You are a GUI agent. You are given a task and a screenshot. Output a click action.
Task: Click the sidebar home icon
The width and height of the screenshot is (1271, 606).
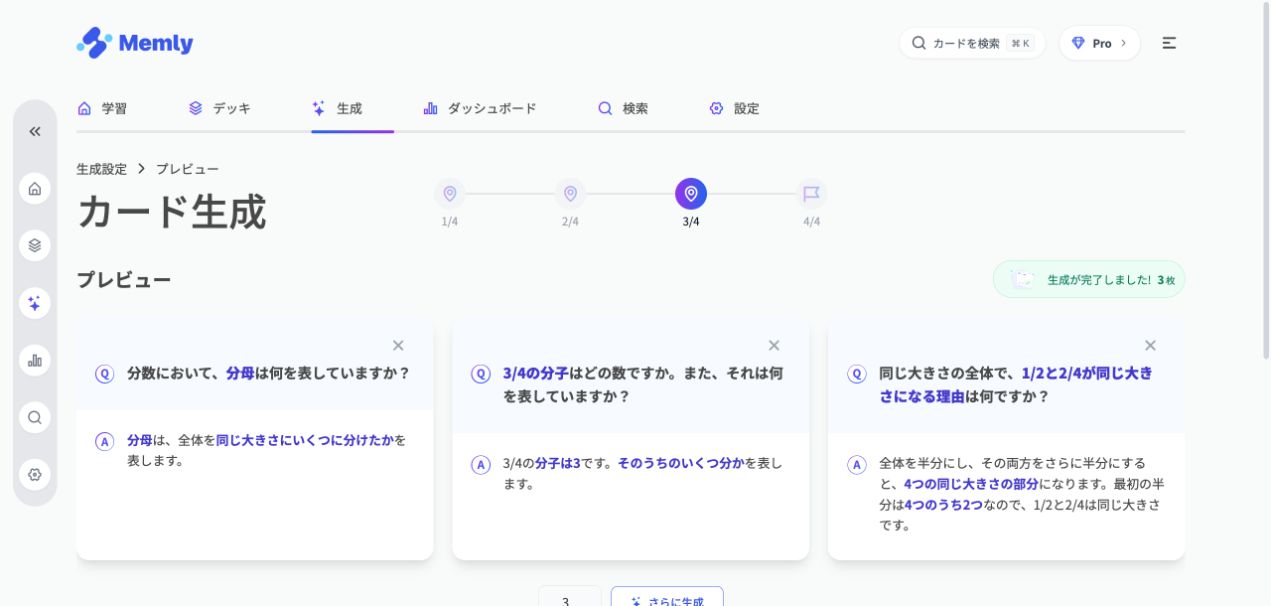click(x=35, y=188)
